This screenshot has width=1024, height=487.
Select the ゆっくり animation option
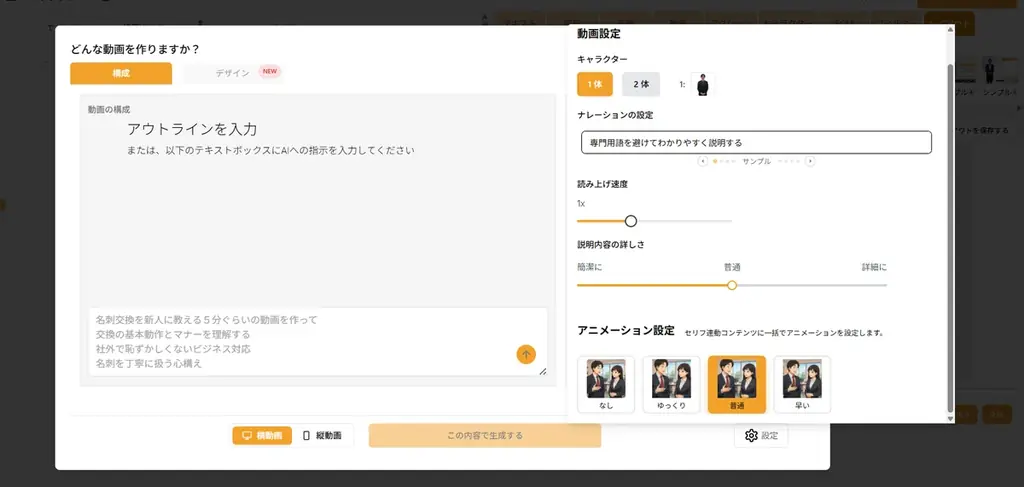[672, 384]
